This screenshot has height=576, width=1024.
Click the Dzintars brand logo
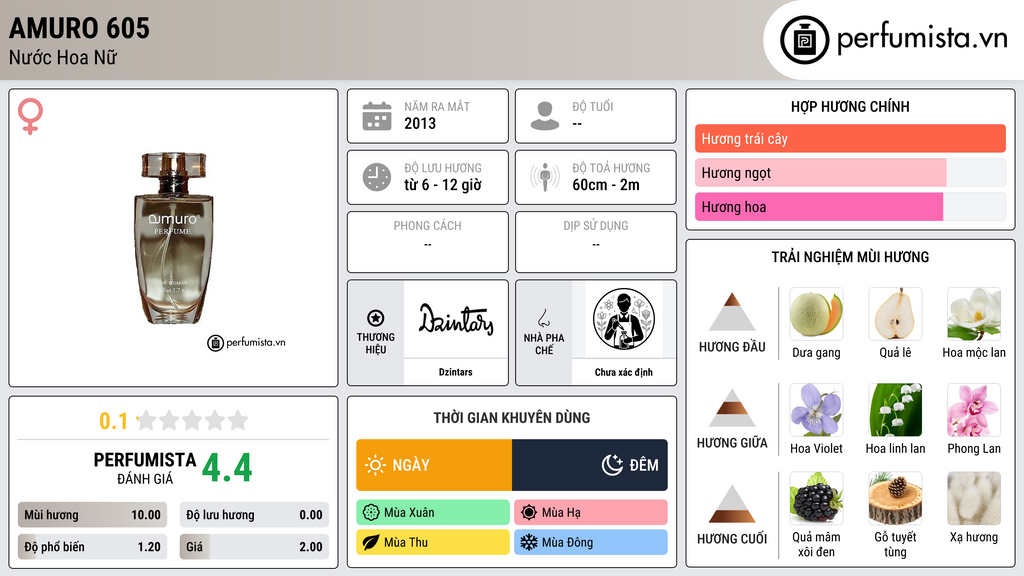tap(456, 319)
